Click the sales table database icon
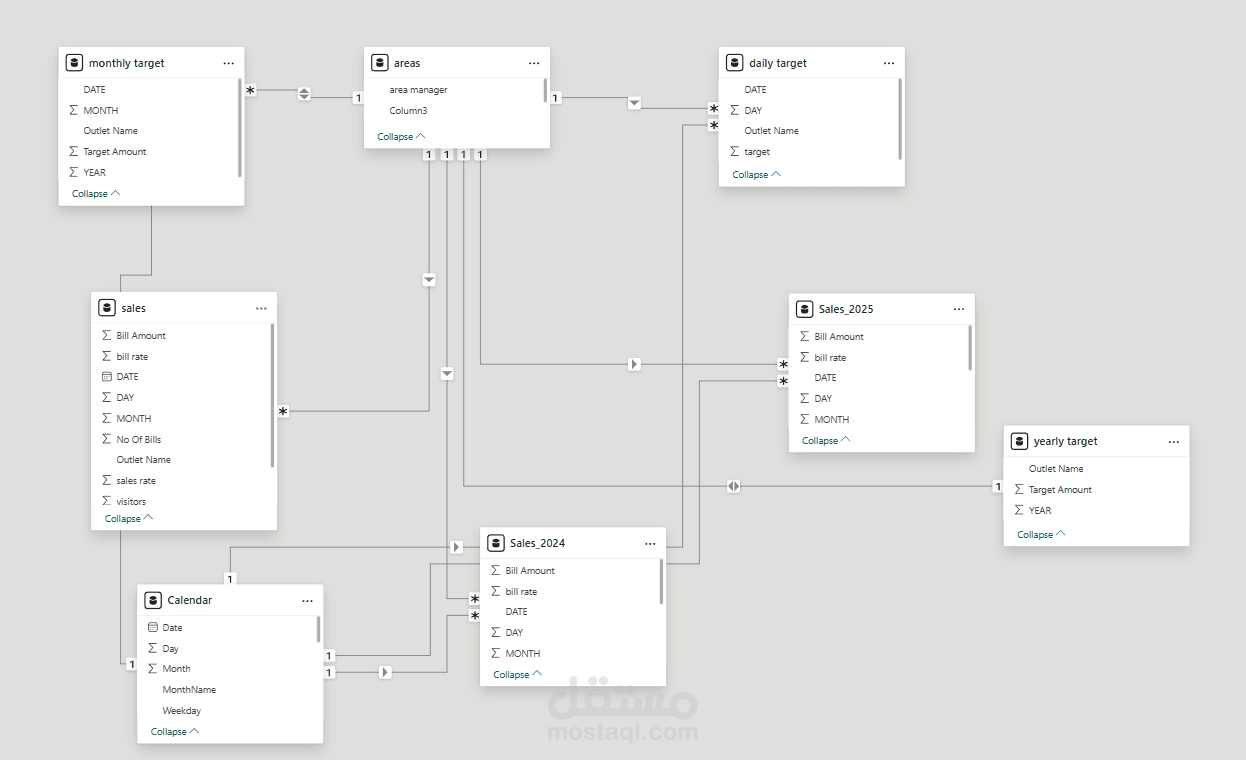Viewport: 1246px width, 760px height. click(x=106, y=308)
